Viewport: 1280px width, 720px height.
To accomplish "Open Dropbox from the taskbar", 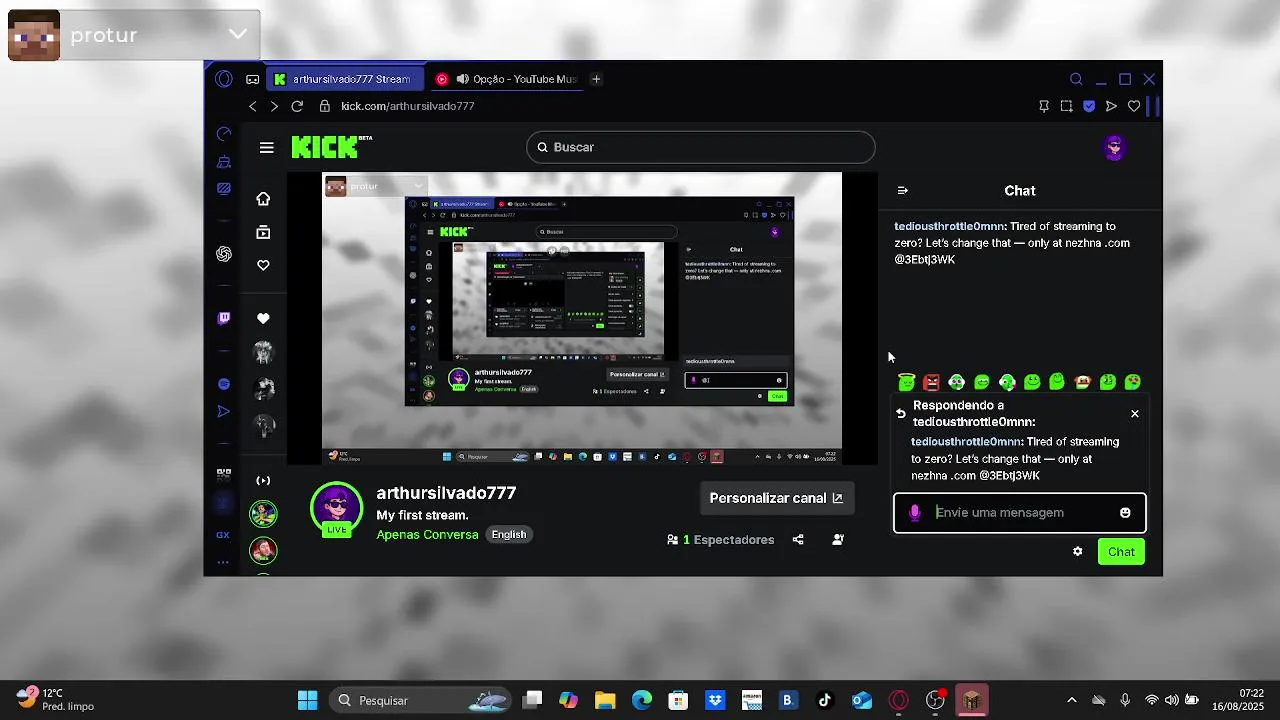I will point(715,700).
